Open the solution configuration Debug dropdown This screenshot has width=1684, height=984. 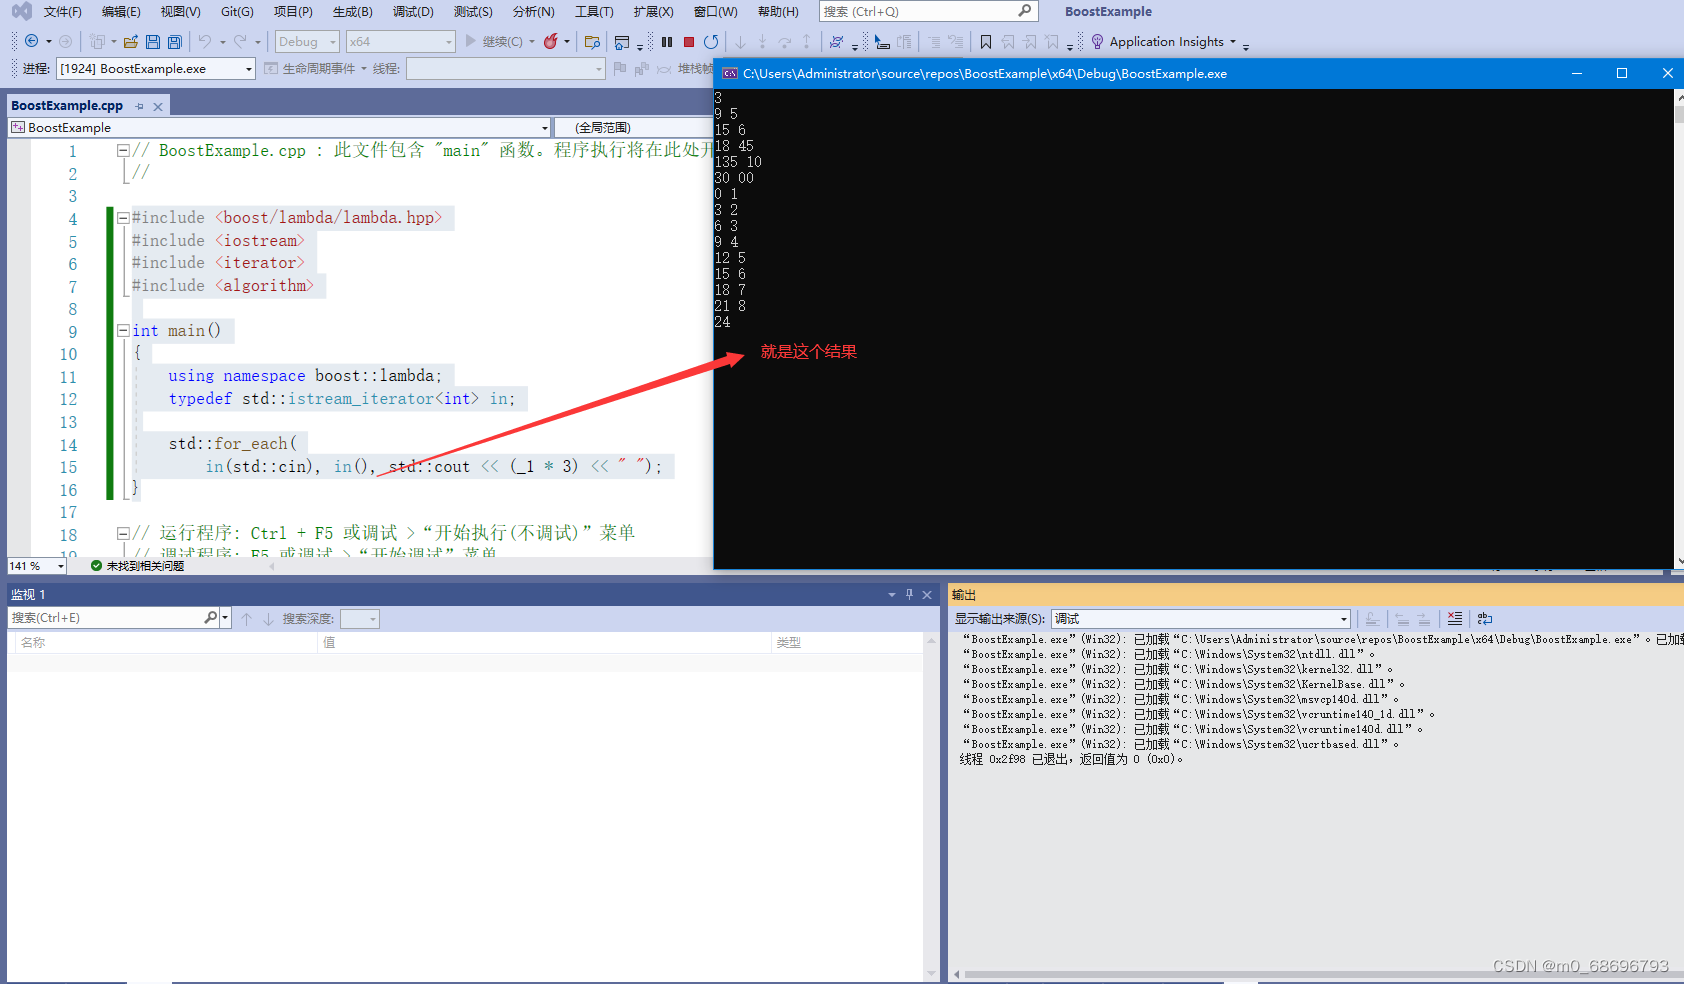(x=306, y=41)
